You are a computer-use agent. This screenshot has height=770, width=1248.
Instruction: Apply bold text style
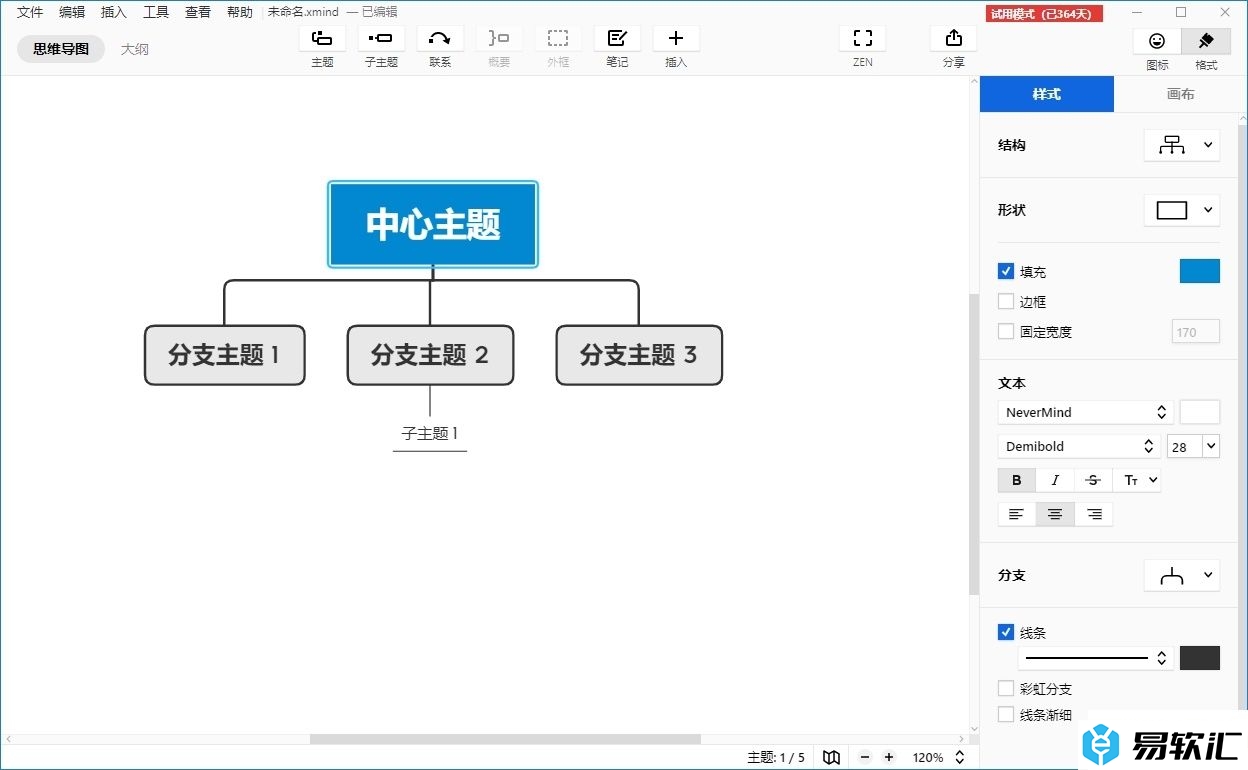click(1017, 480)
